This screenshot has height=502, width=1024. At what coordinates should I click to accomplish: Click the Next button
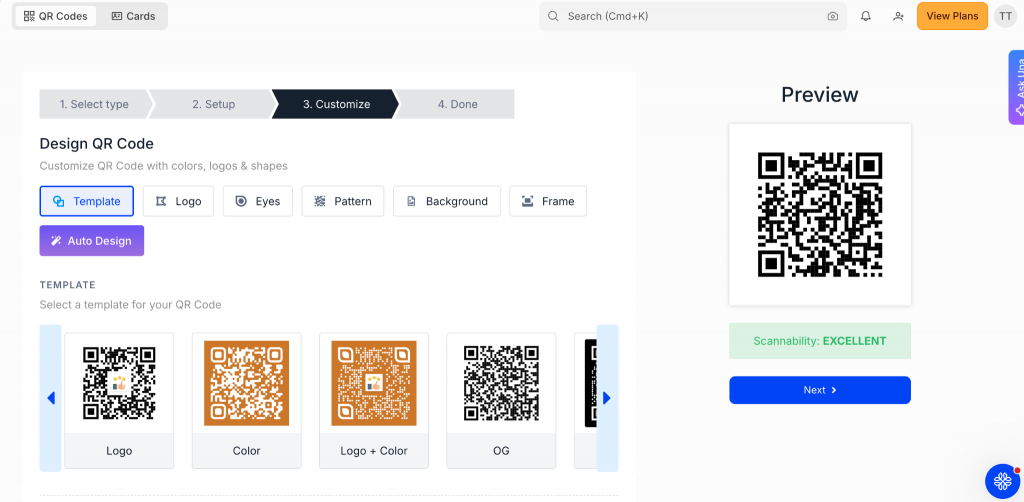pyautogui.click(x=820, y=390)
